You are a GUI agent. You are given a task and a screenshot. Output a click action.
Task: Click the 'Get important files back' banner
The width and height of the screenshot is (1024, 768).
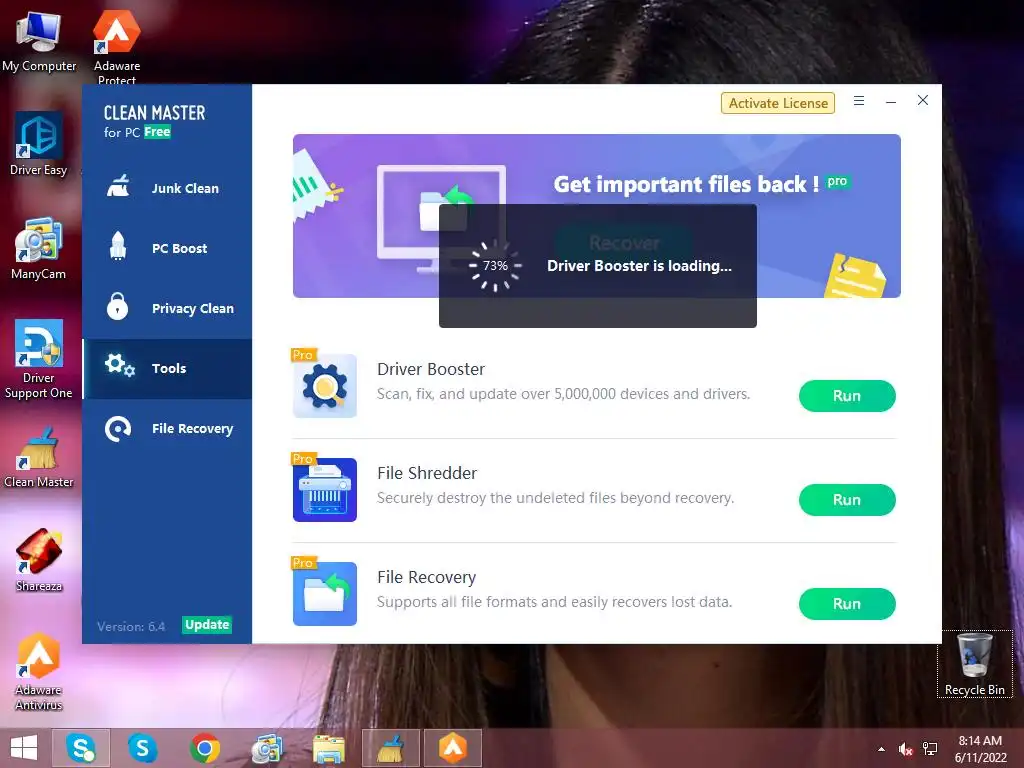pos(596,216)
